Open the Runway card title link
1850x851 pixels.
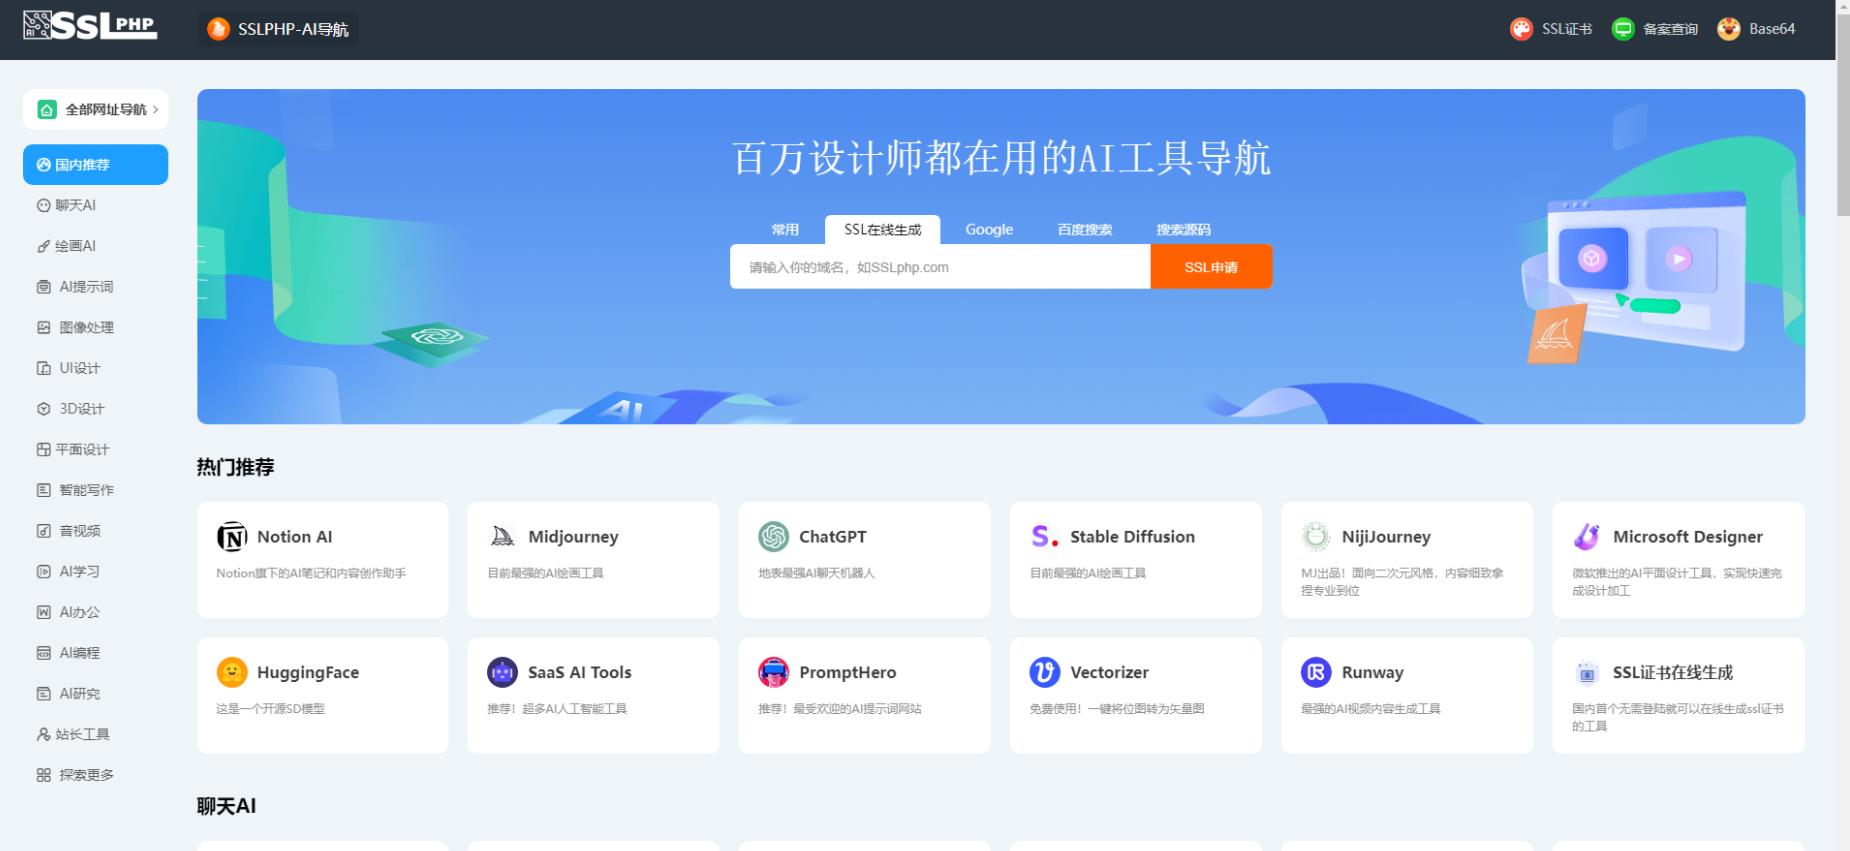tap(1372, 672)
